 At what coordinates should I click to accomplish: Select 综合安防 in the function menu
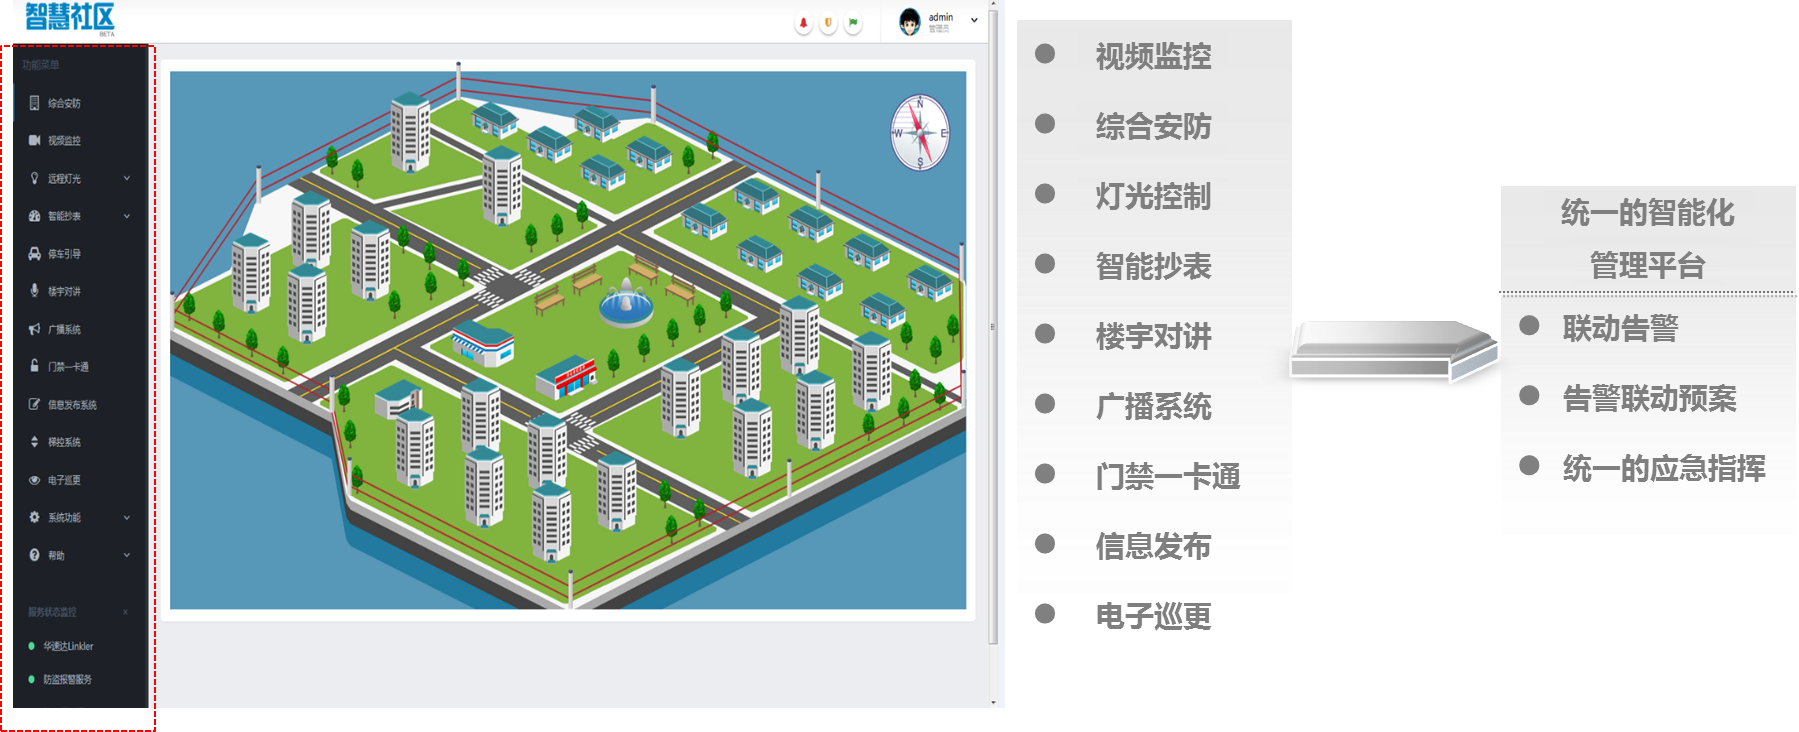pyautogui.click(x=64, y=103)
